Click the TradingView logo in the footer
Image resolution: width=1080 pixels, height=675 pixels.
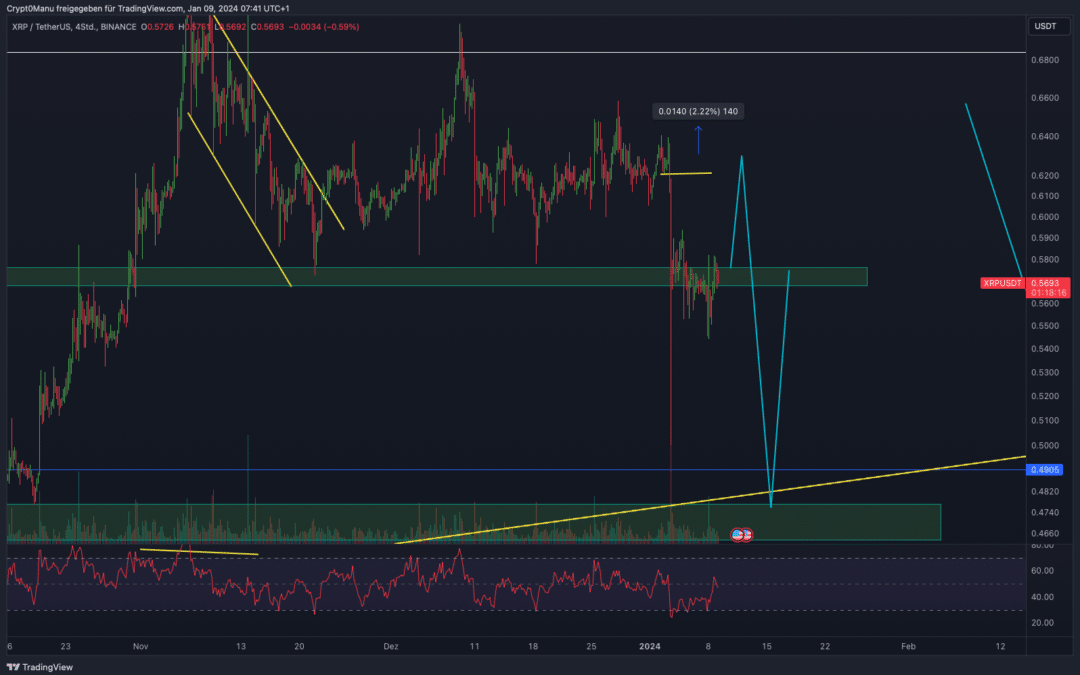pos(40,667)
